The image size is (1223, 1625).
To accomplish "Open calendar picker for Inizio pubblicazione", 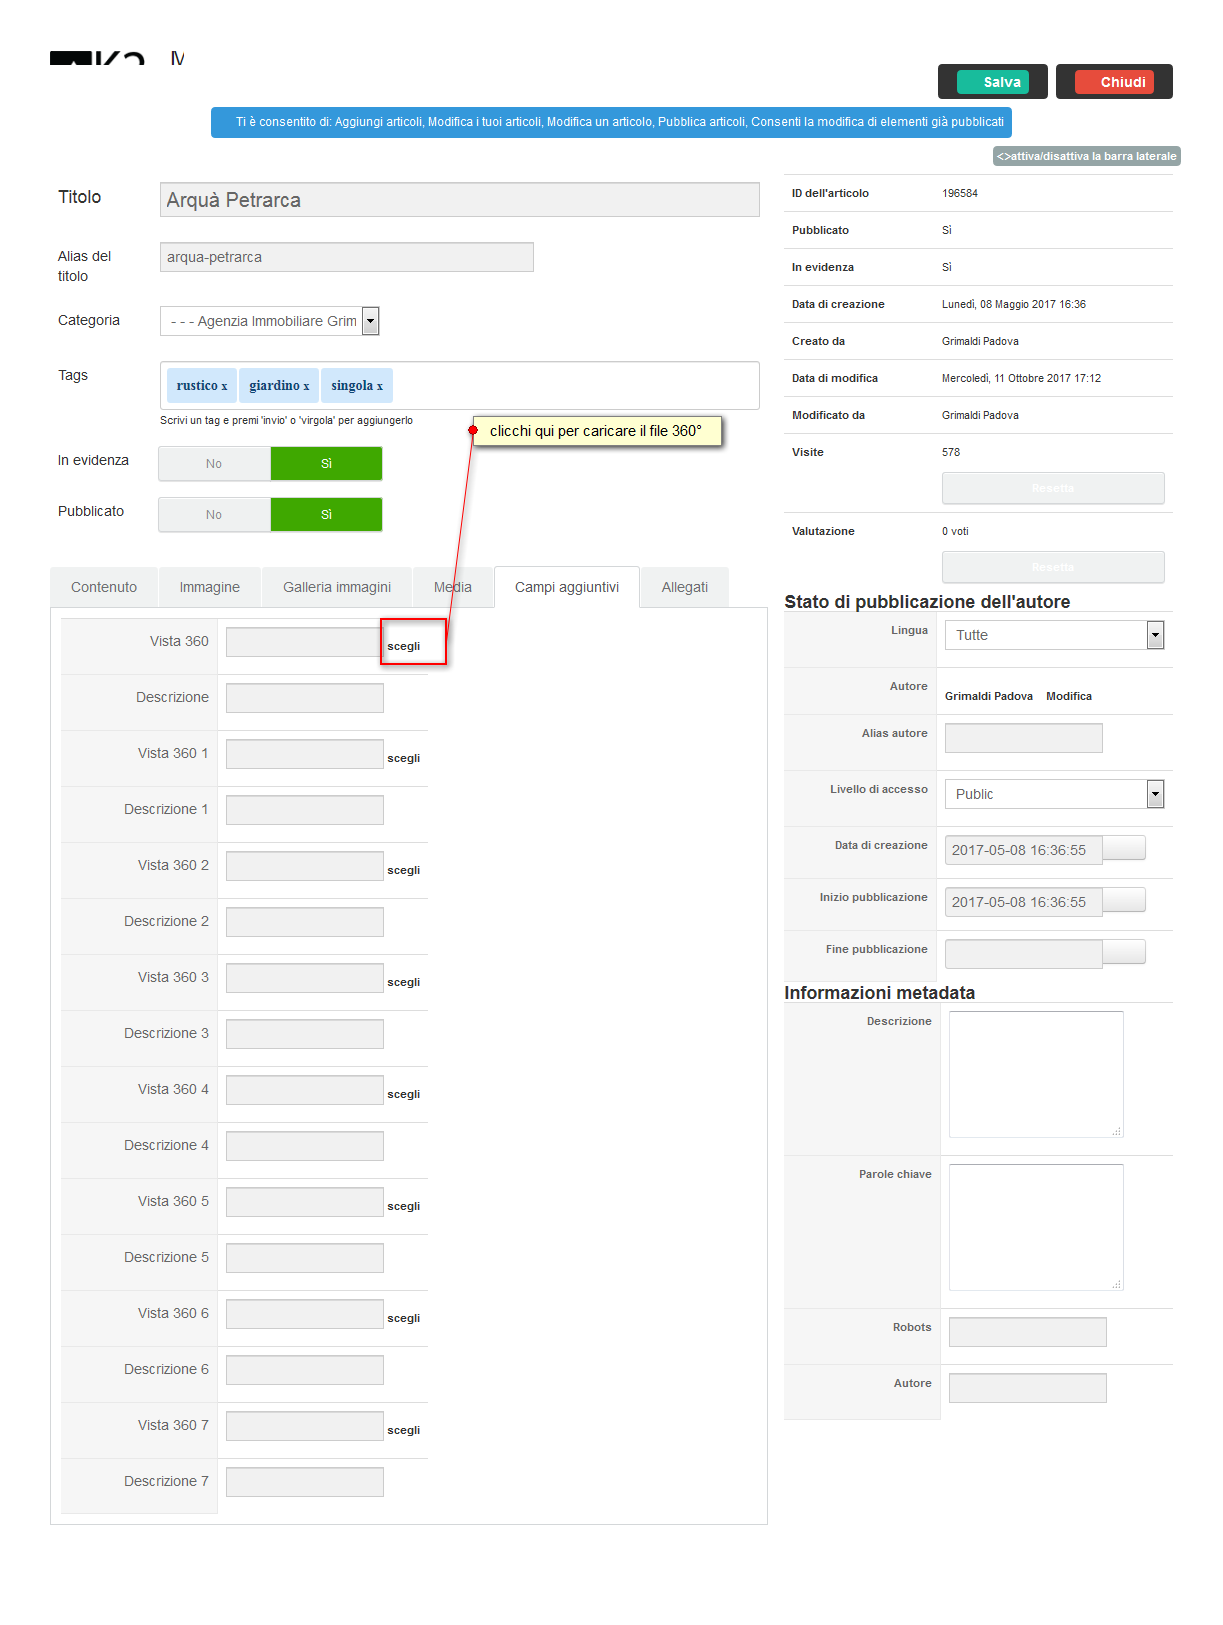I will coord(1124,900).
